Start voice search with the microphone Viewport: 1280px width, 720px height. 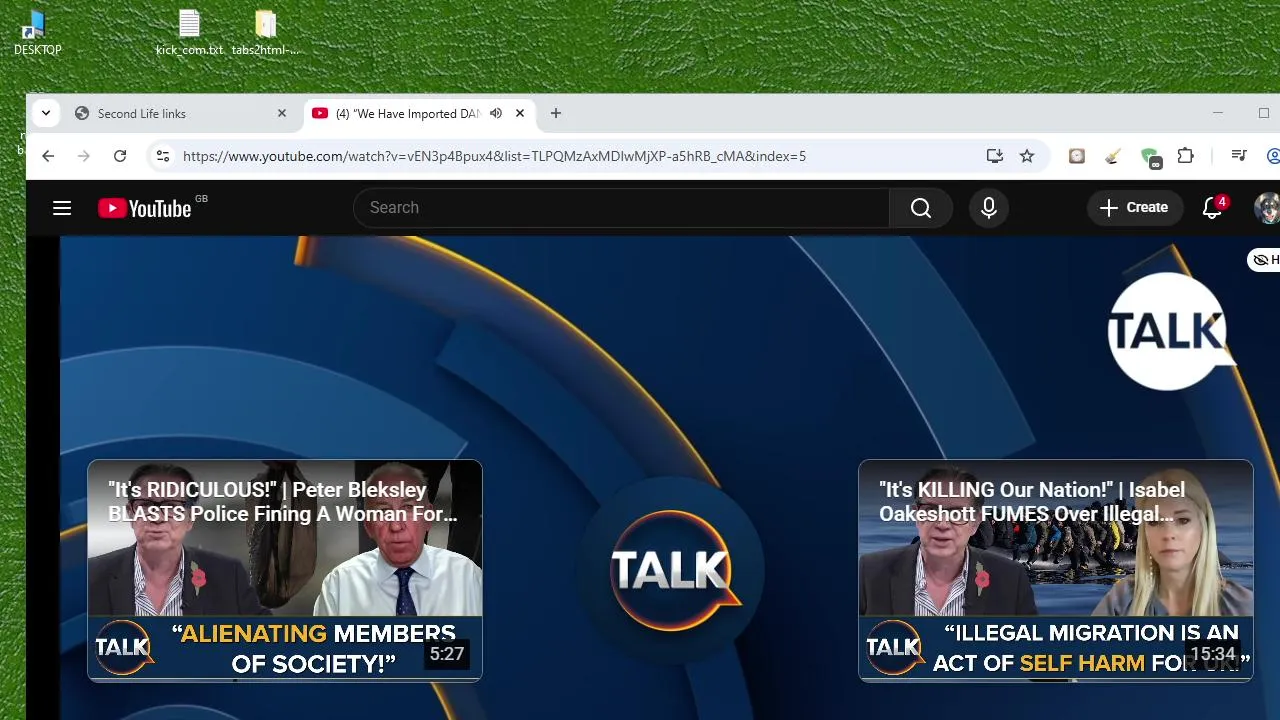tap(989, 208)
